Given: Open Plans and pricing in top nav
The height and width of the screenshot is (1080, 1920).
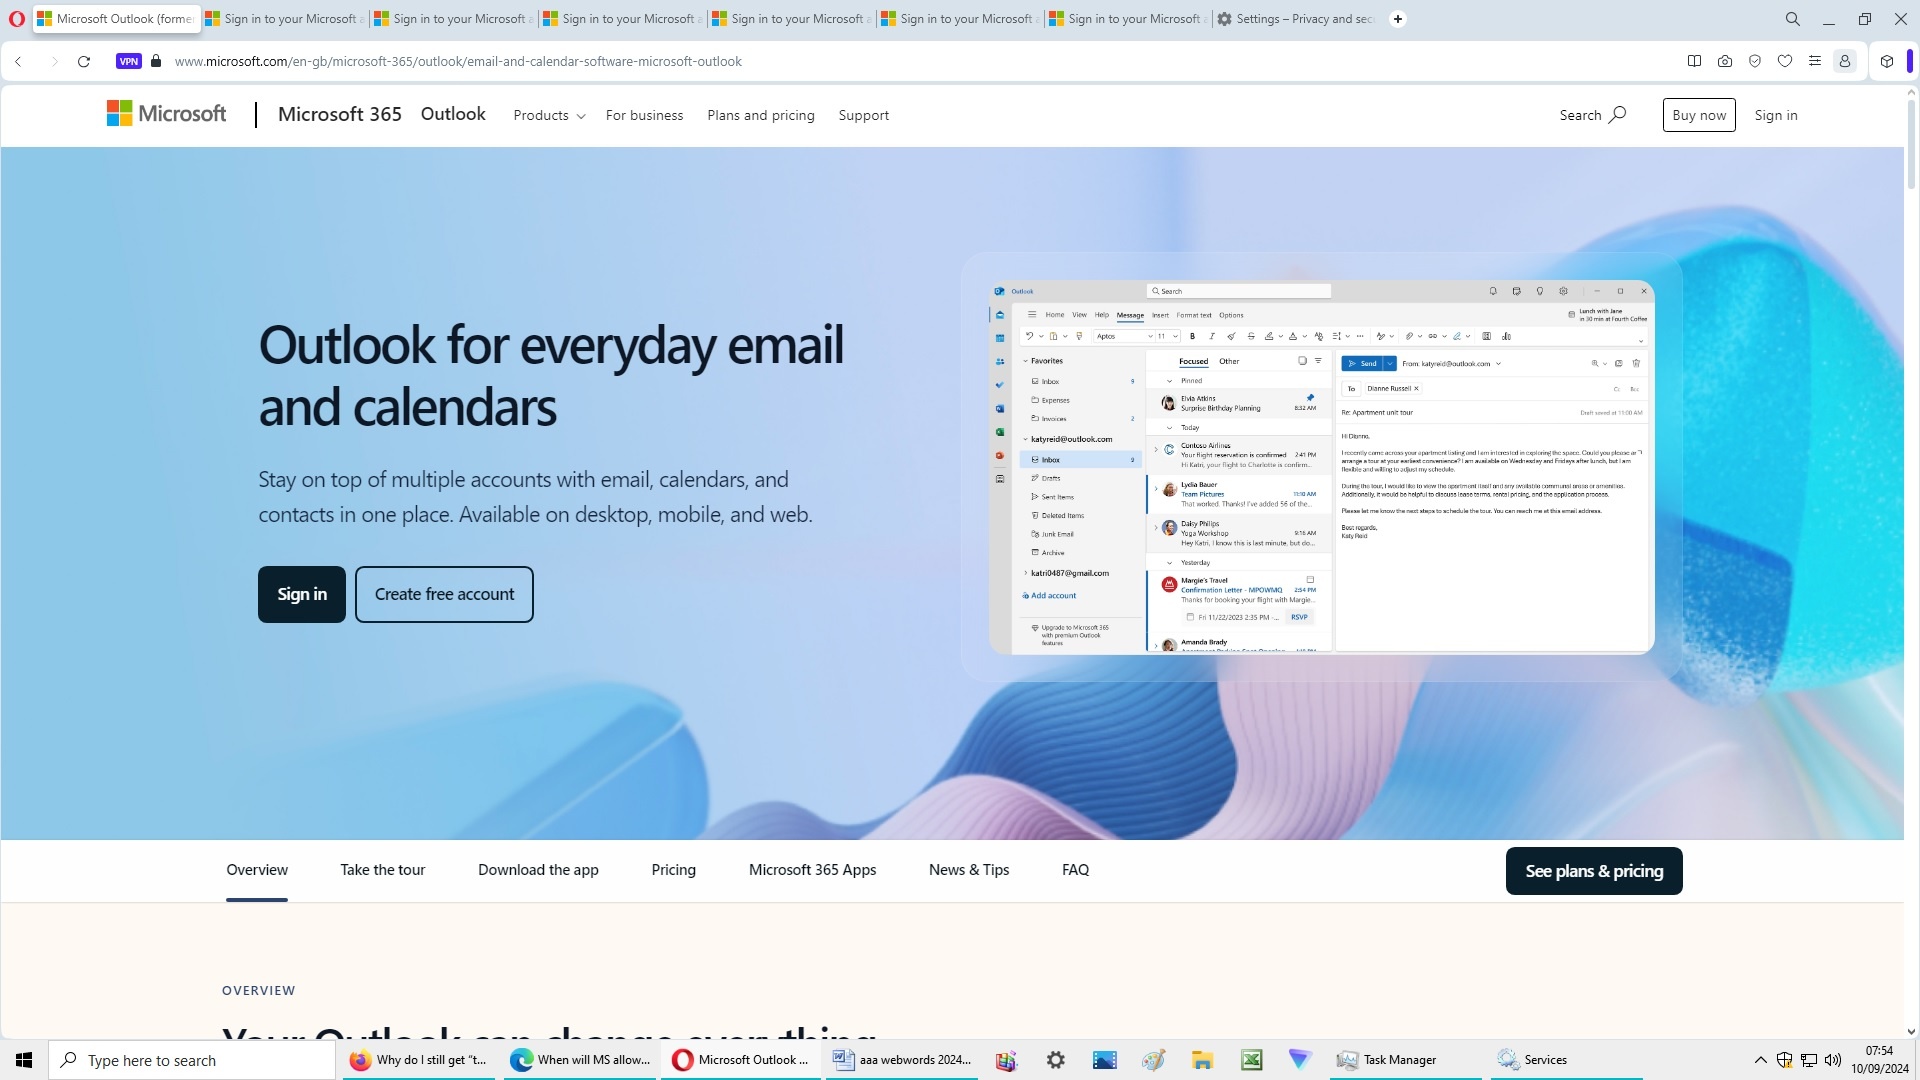Looking at the screenshot, I should [x=761, y=115].
